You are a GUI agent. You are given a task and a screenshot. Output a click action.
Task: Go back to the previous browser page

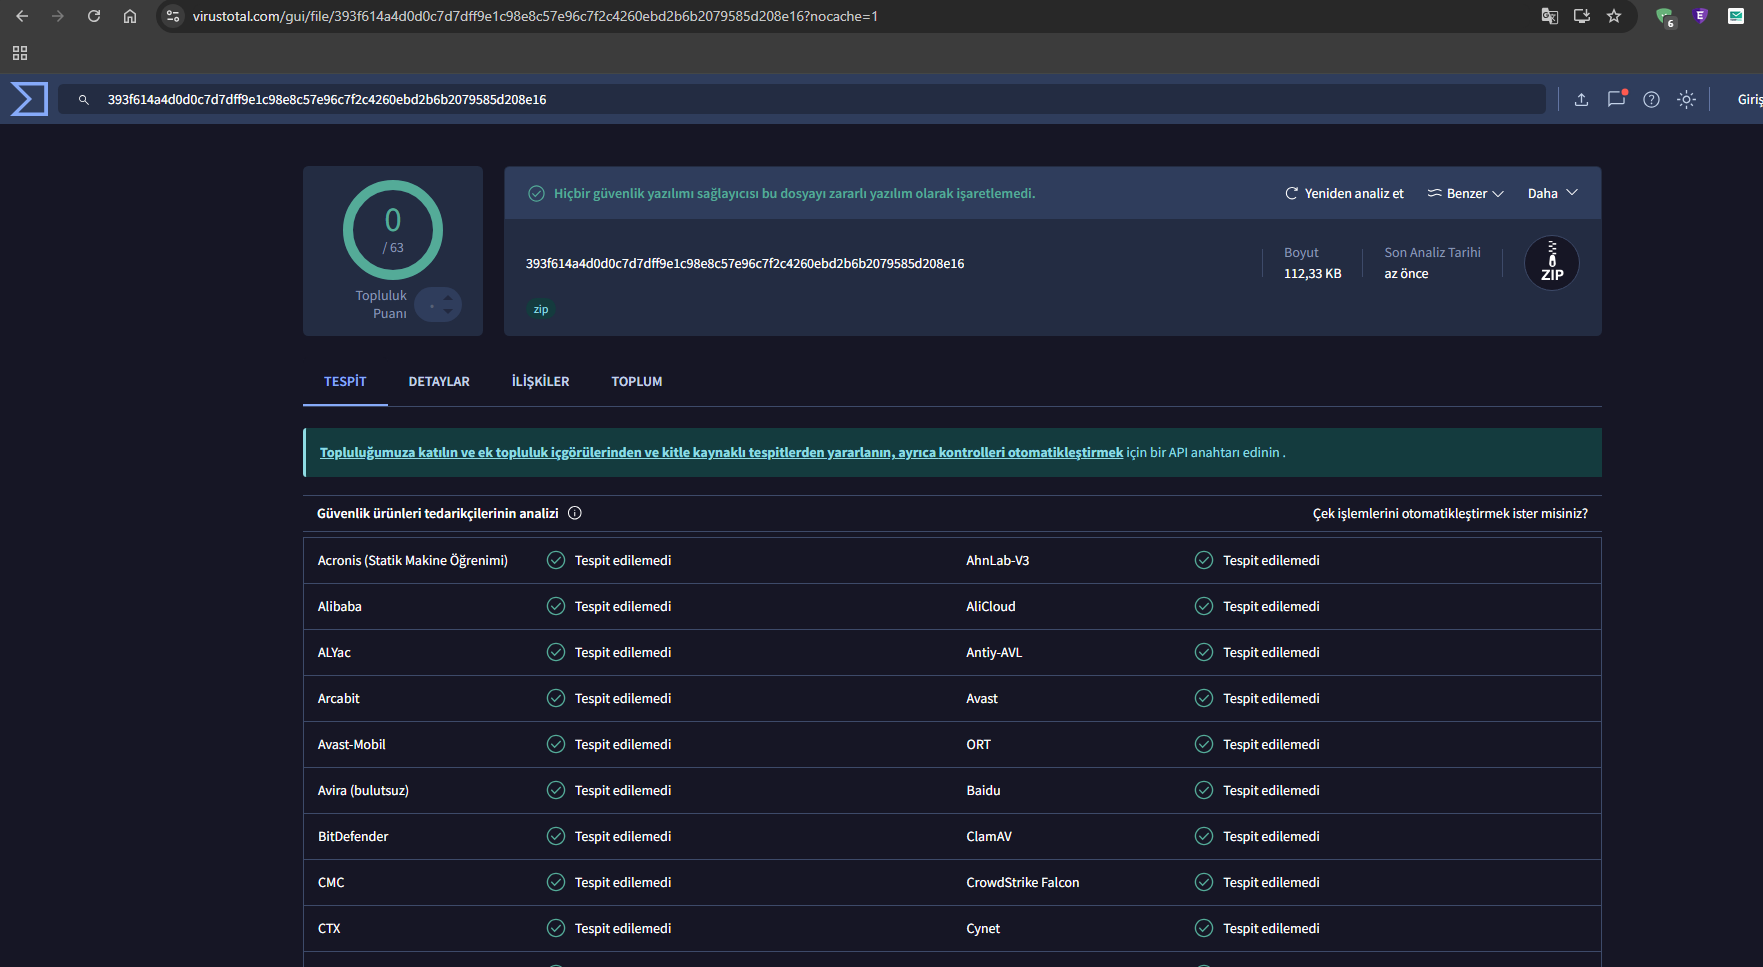tap(22, 16)
